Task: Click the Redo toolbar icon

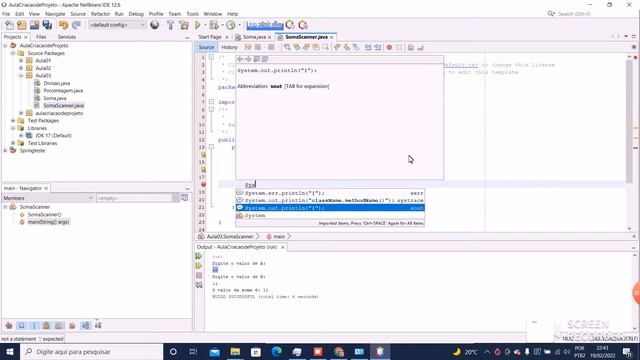Action: 76,25
